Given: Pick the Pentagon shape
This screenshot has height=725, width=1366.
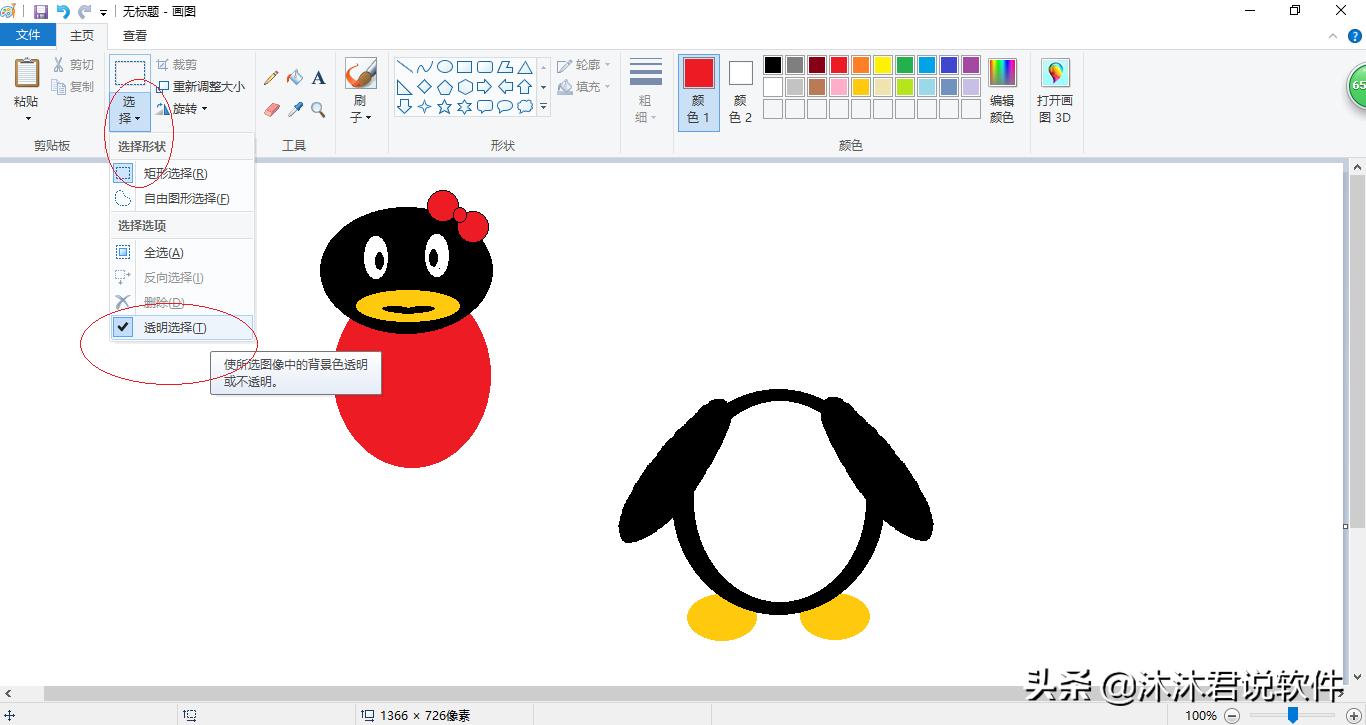Looking at the screenshot, I should click(x=445, y=87).
